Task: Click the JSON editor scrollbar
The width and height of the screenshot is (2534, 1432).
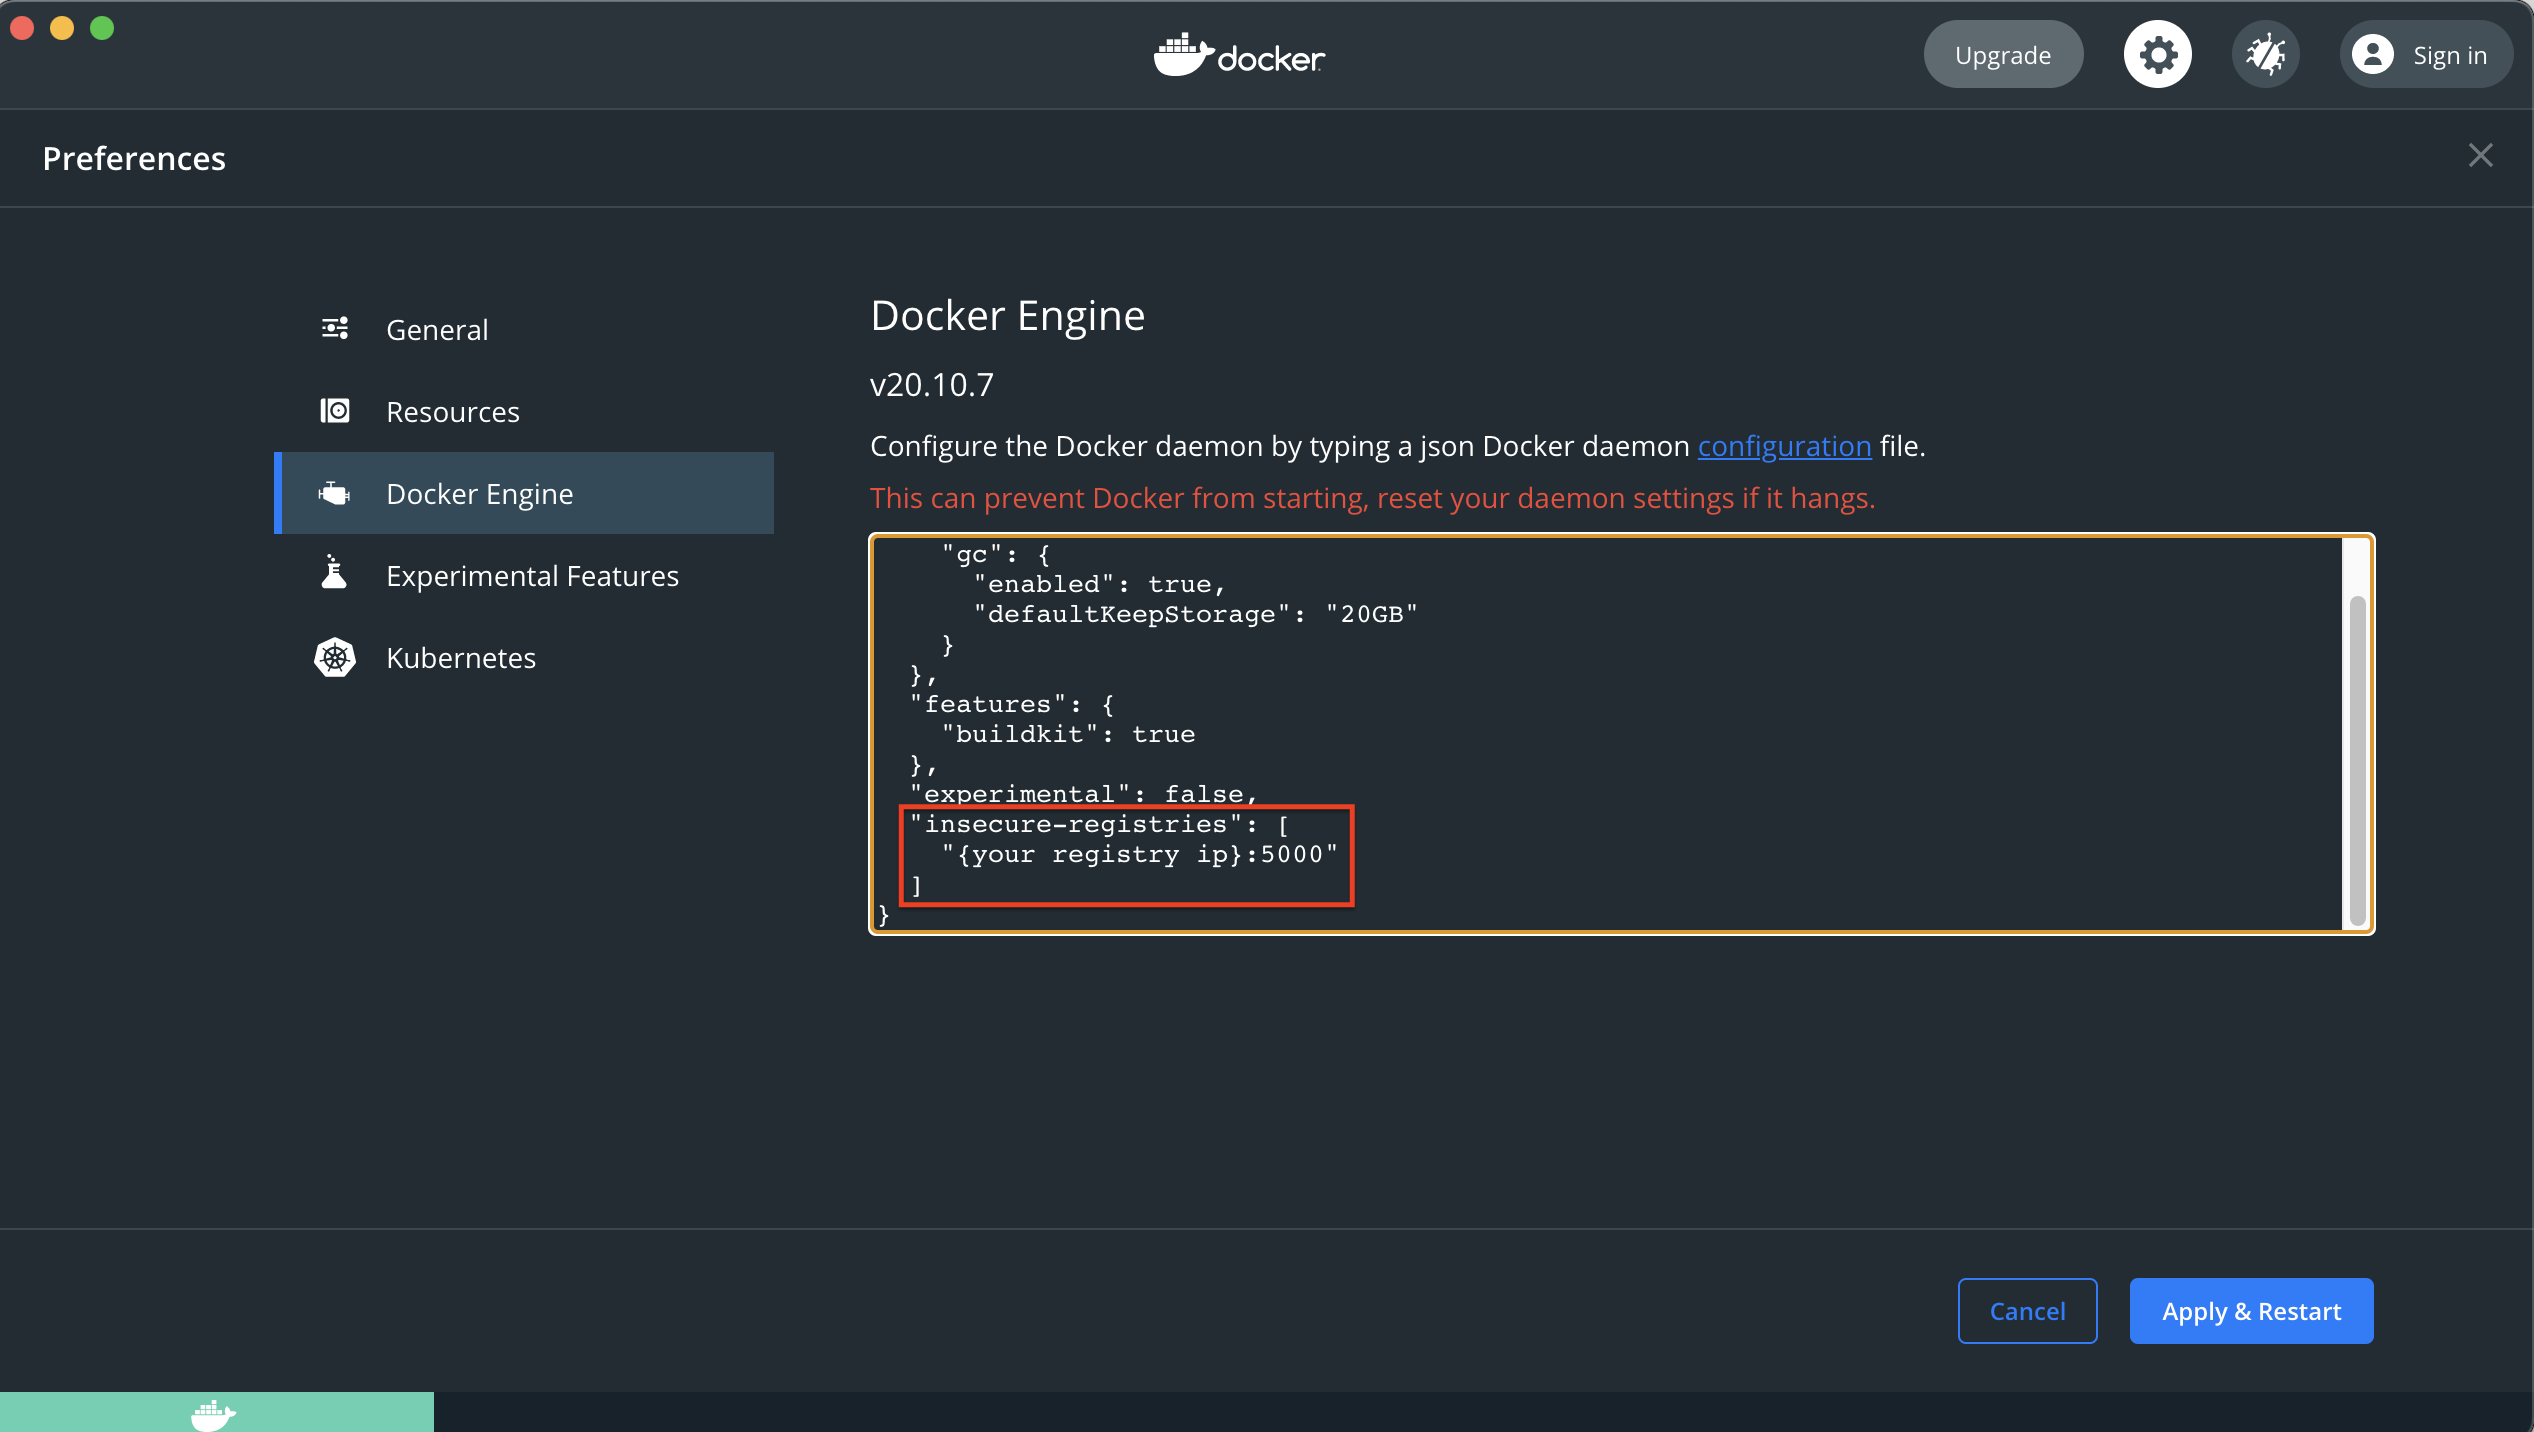Action: pos(2356,760)
